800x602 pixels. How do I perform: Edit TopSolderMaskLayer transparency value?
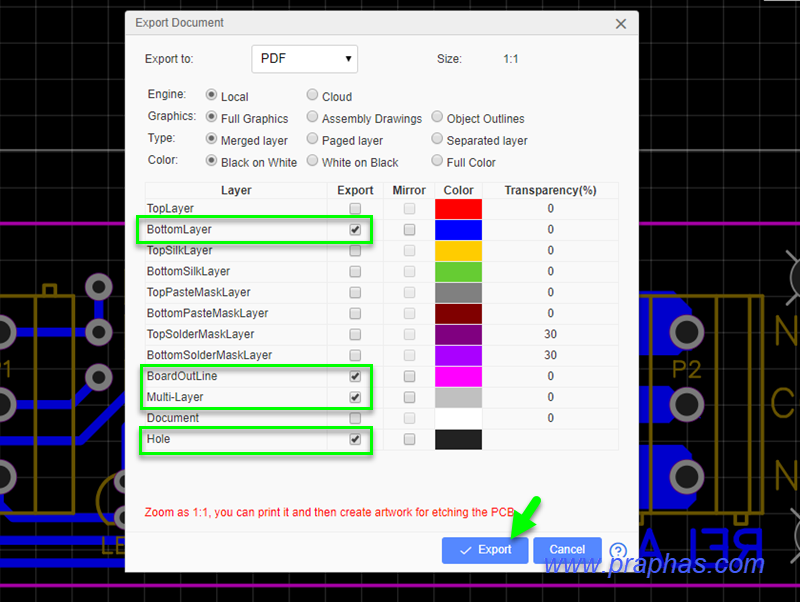coord(550,334)
